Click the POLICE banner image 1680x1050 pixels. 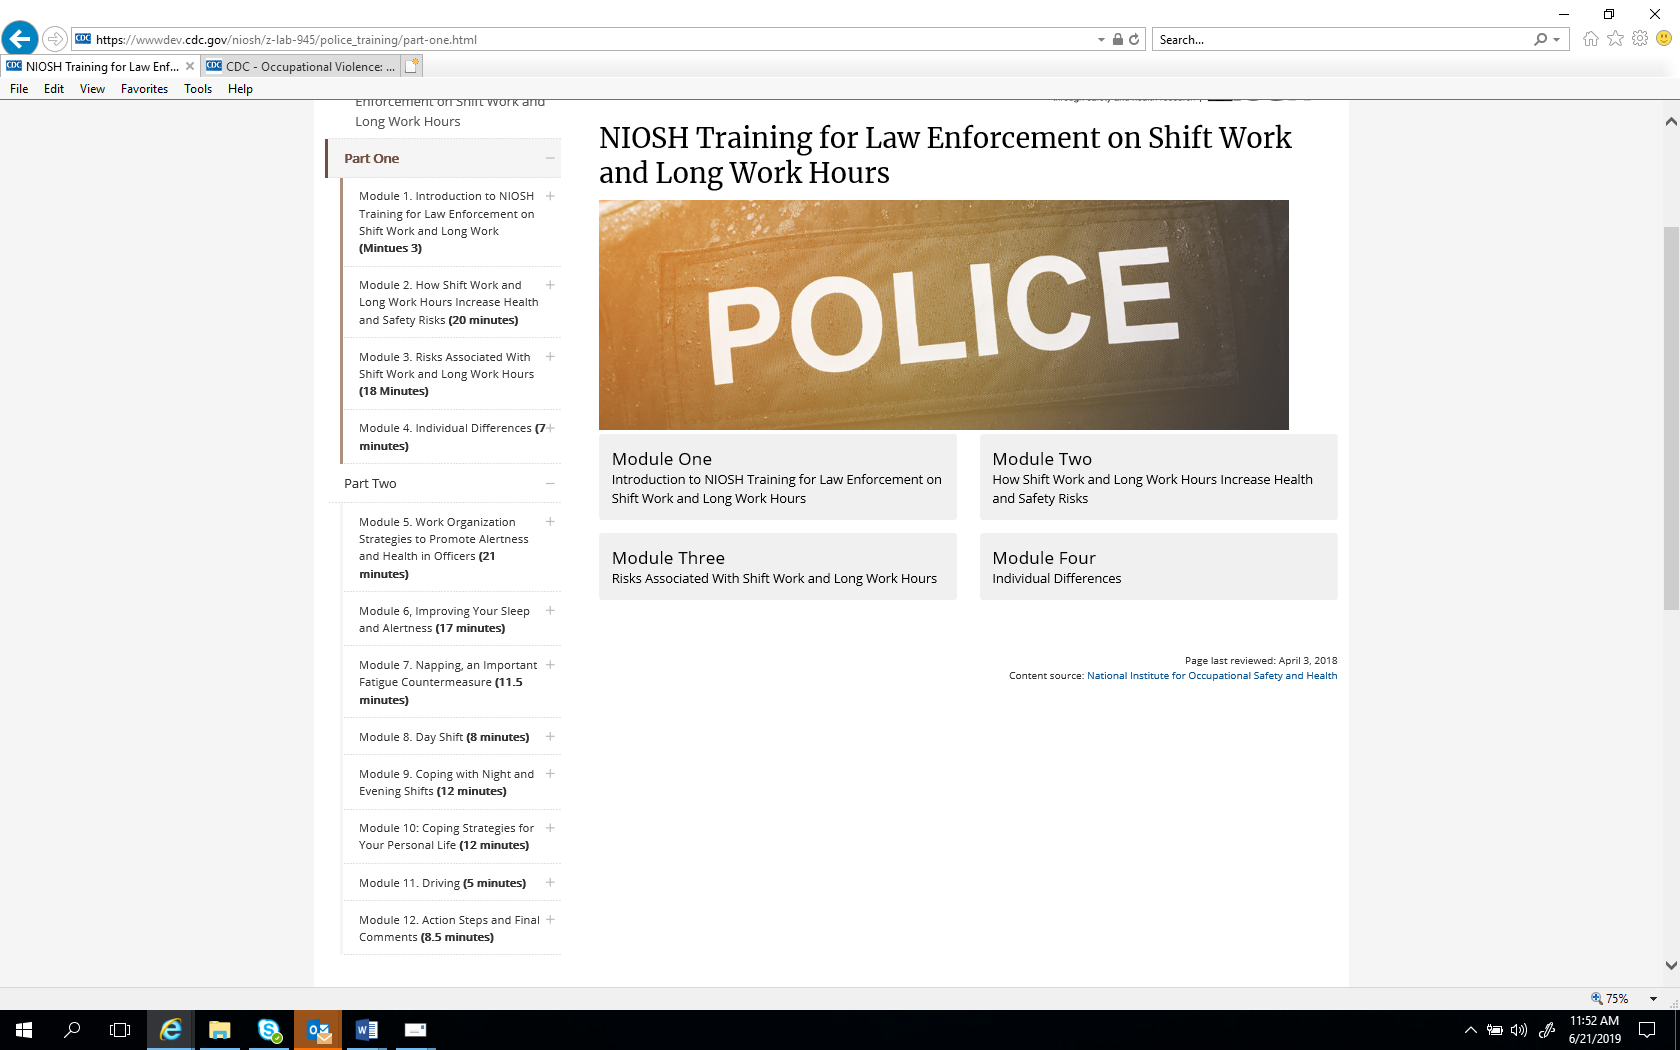[944, 315]
